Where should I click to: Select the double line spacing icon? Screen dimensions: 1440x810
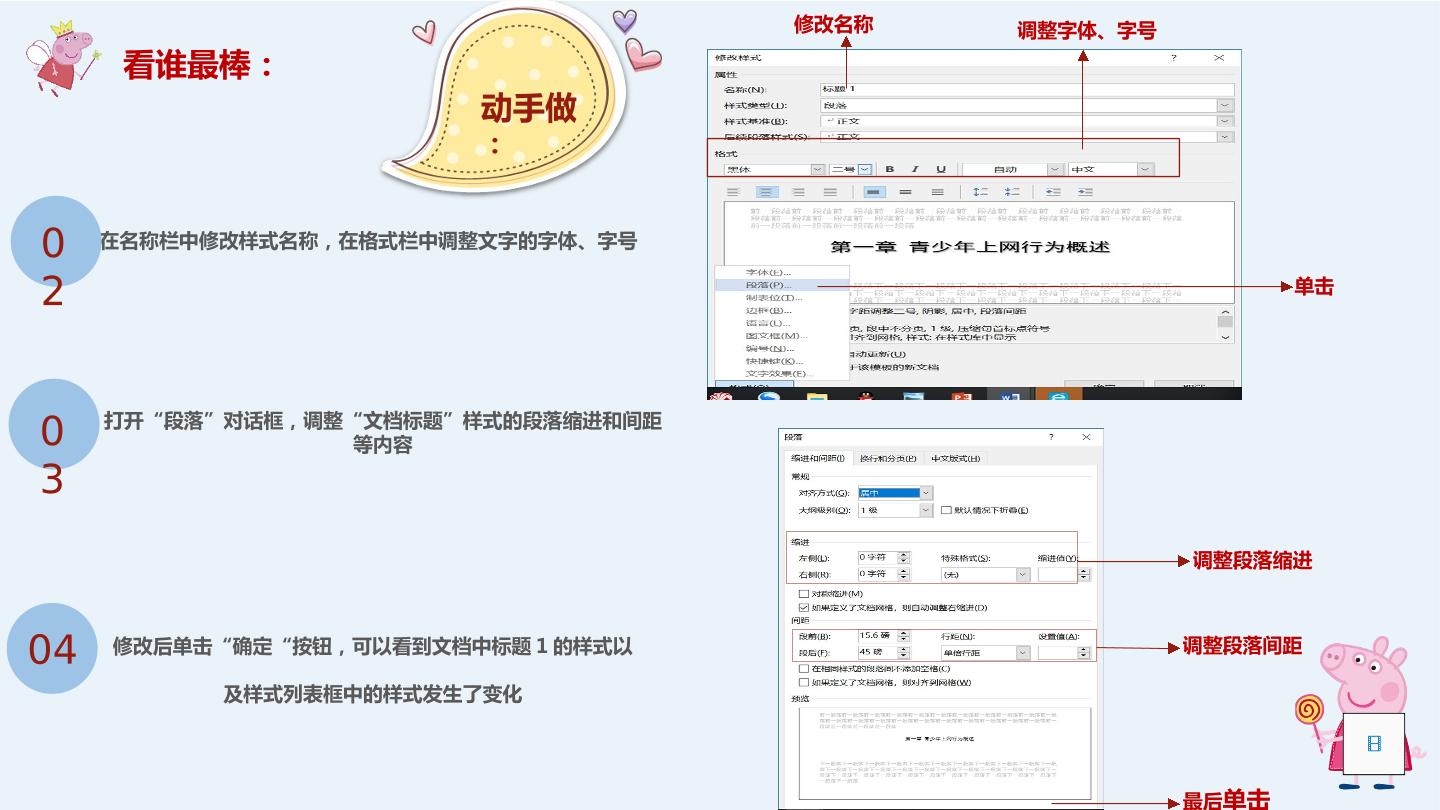click(937, 192)
